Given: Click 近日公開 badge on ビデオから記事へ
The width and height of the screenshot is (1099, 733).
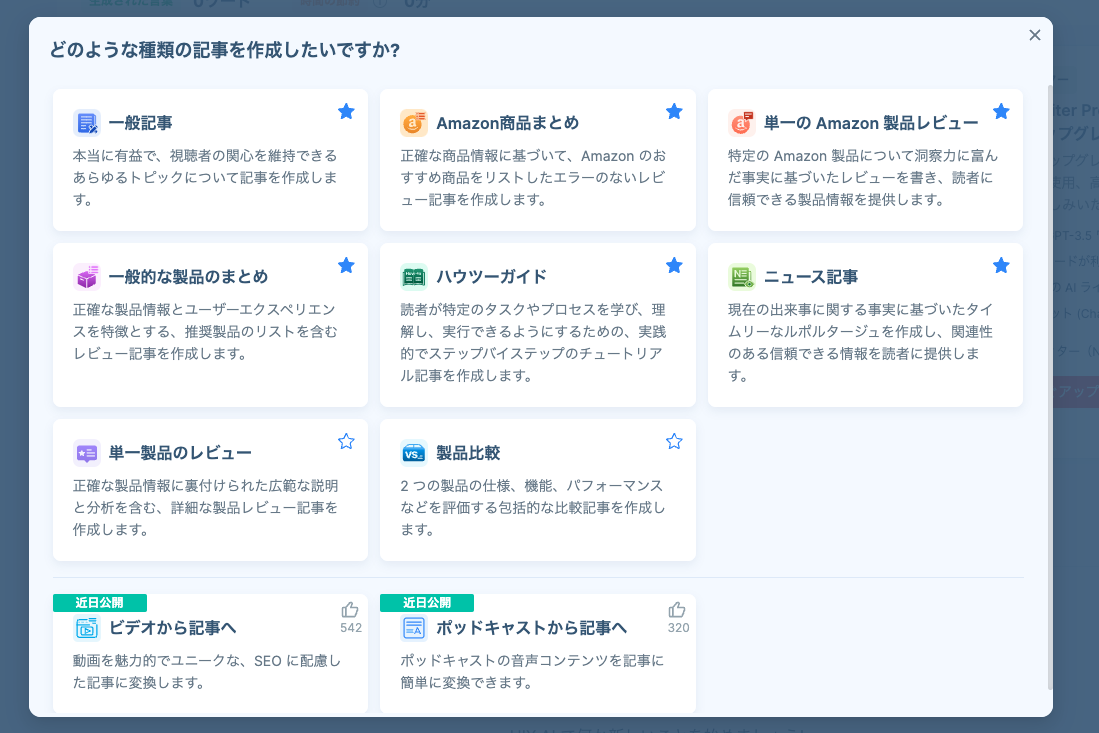Looking at the screenshot, I should pyautogui.click(x=100, y=603).
